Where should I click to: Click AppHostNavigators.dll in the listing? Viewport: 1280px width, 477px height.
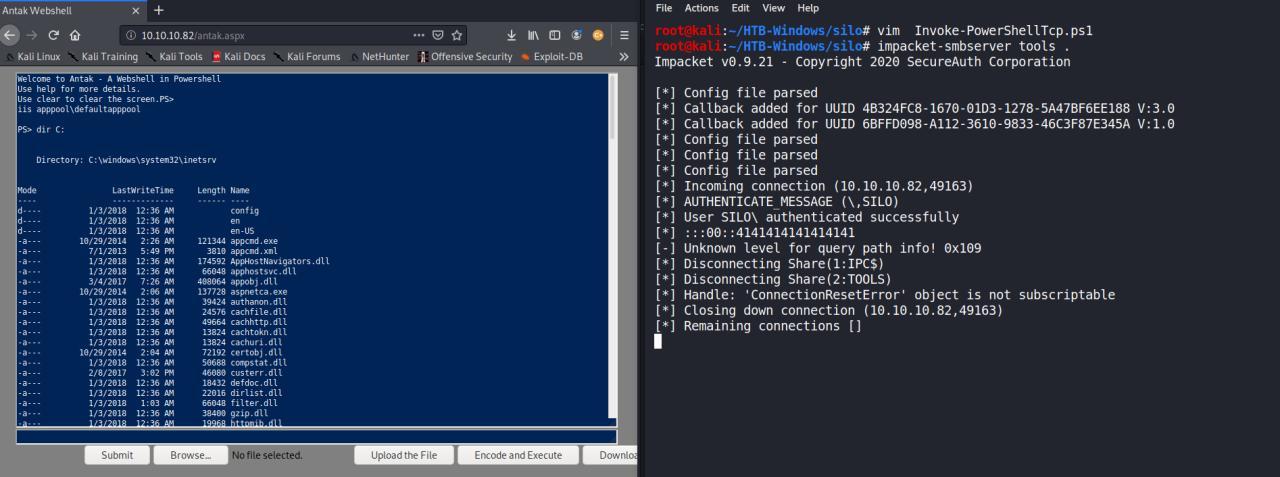(x=279, y=261)
